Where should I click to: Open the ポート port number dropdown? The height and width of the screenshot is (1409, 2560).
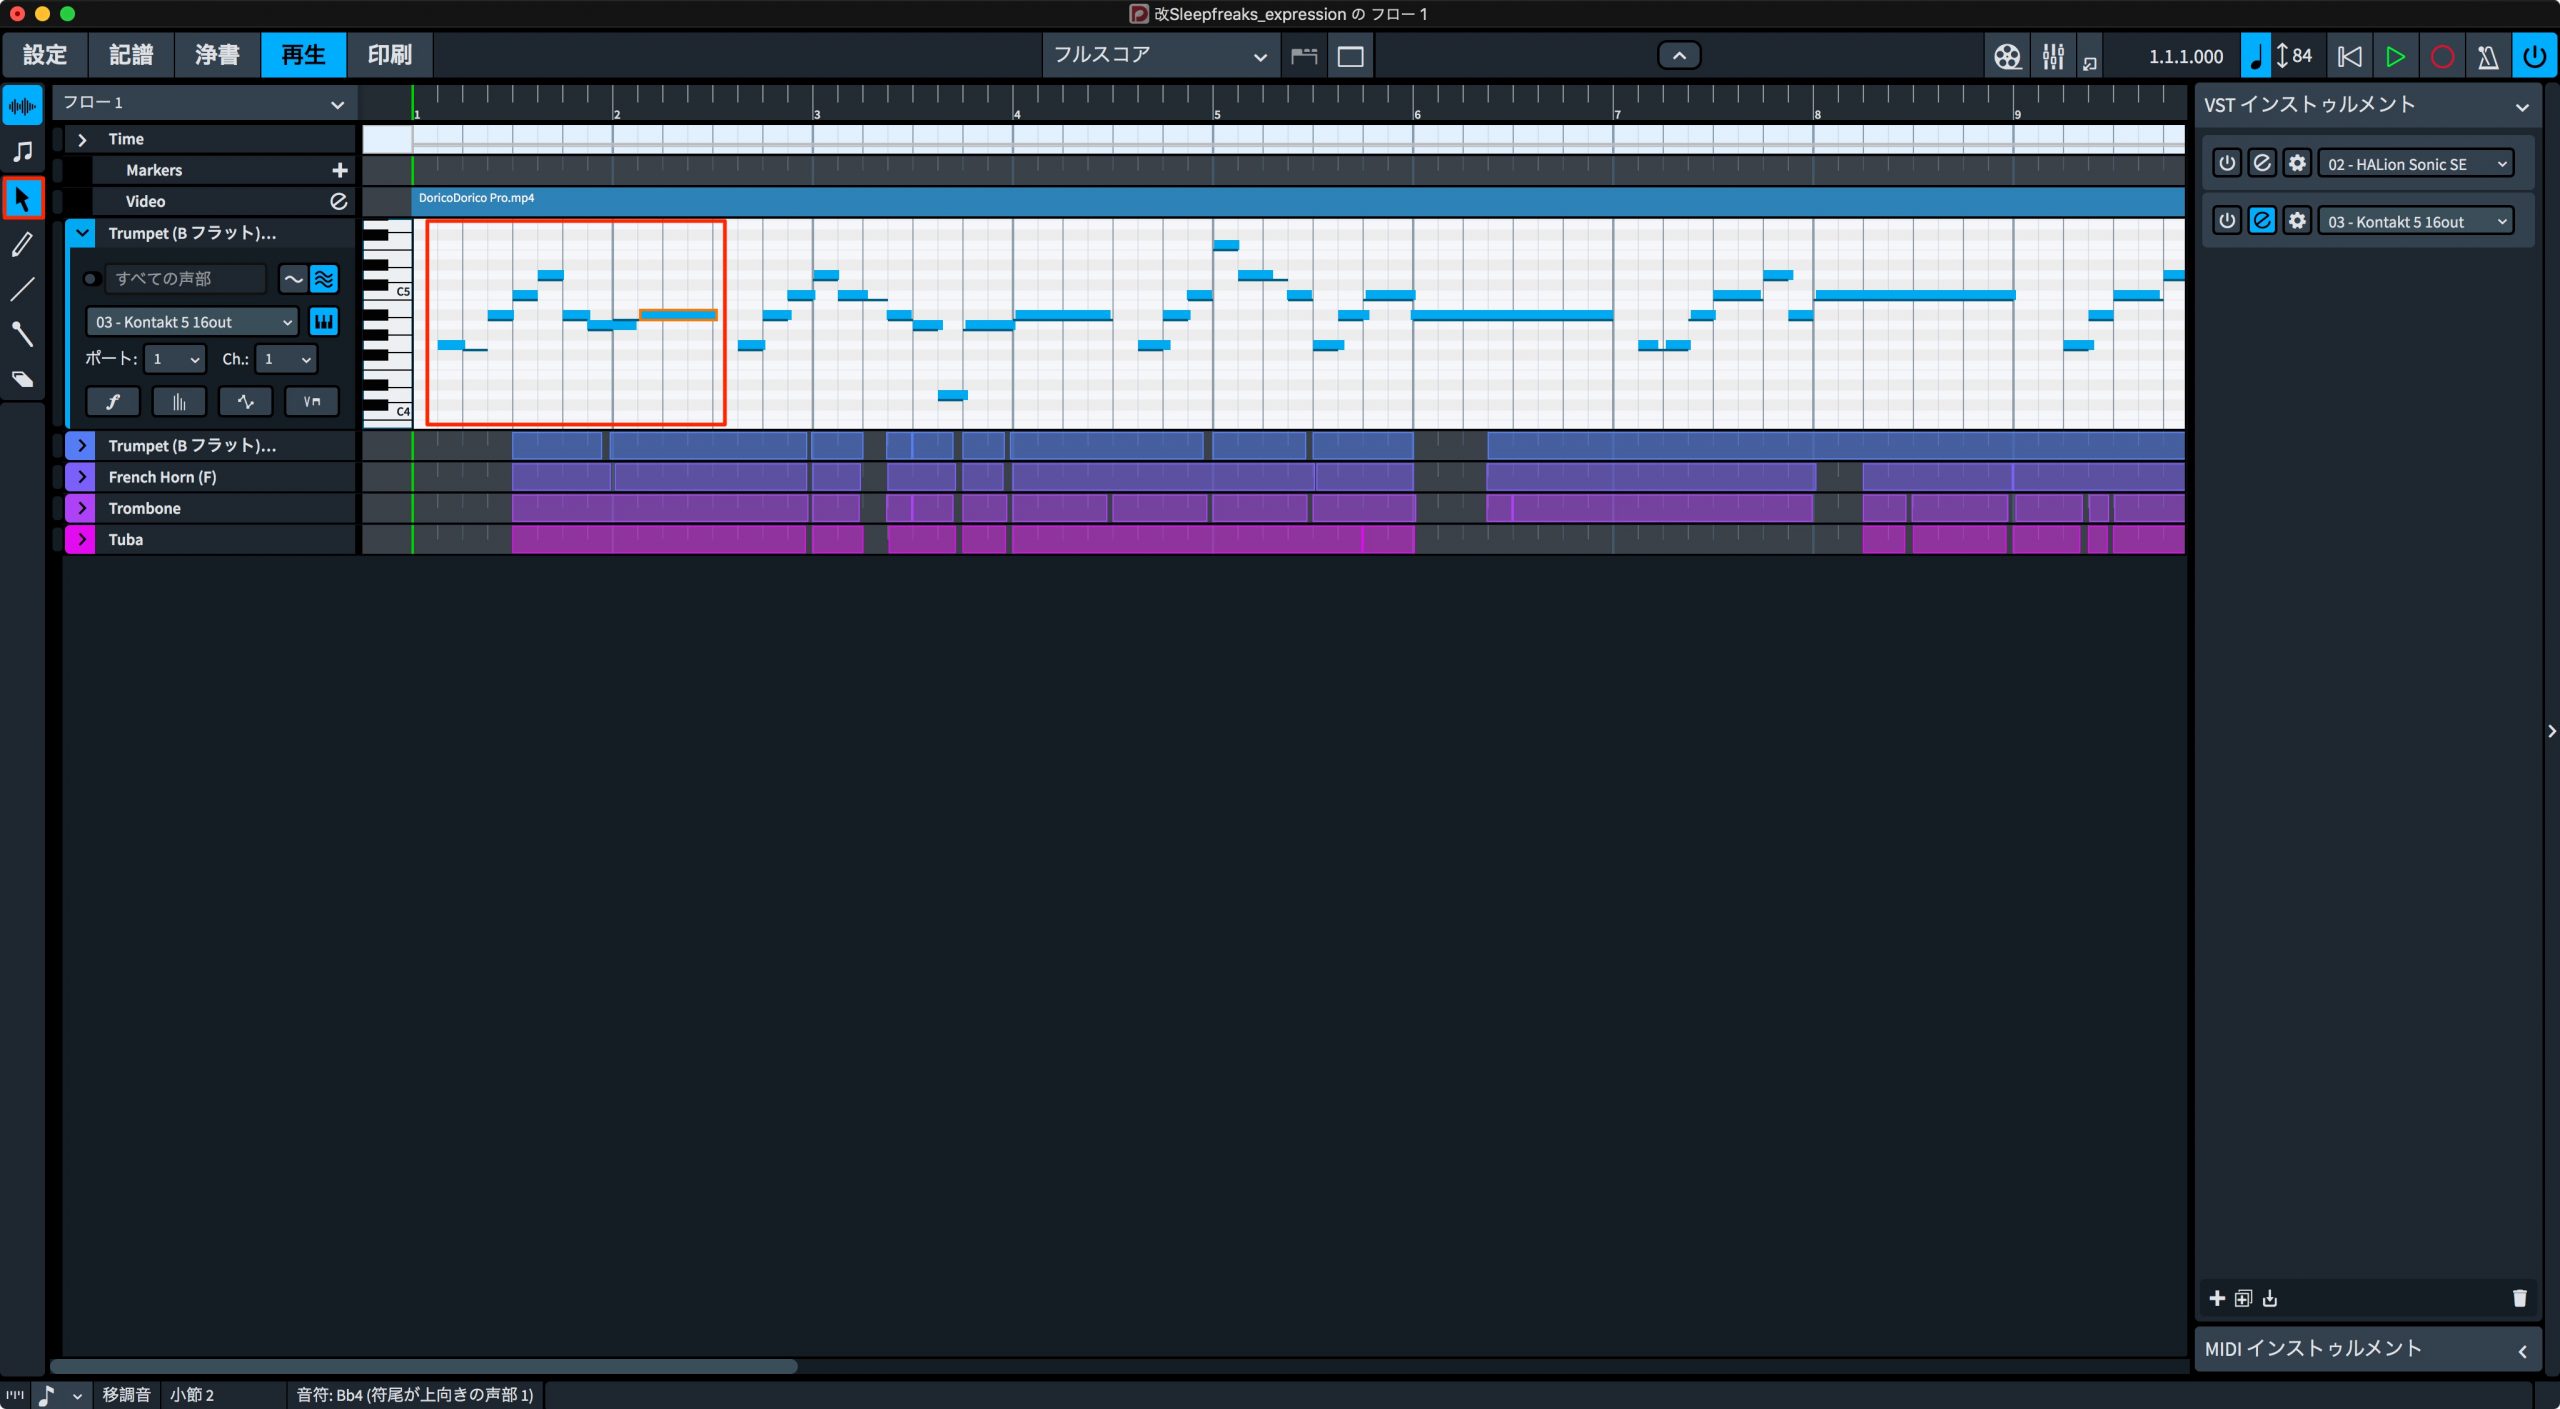tap(175, 359)
